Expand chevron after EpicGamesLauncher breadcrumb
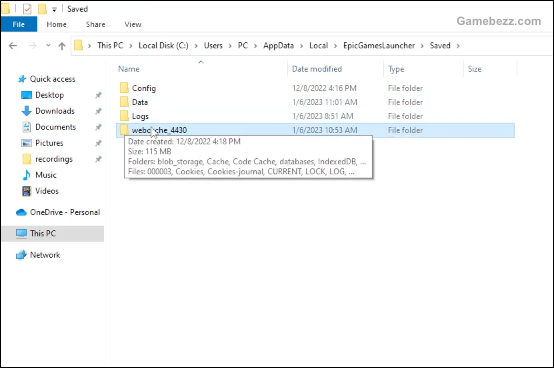Screen dimensions: 554x368 422,46
